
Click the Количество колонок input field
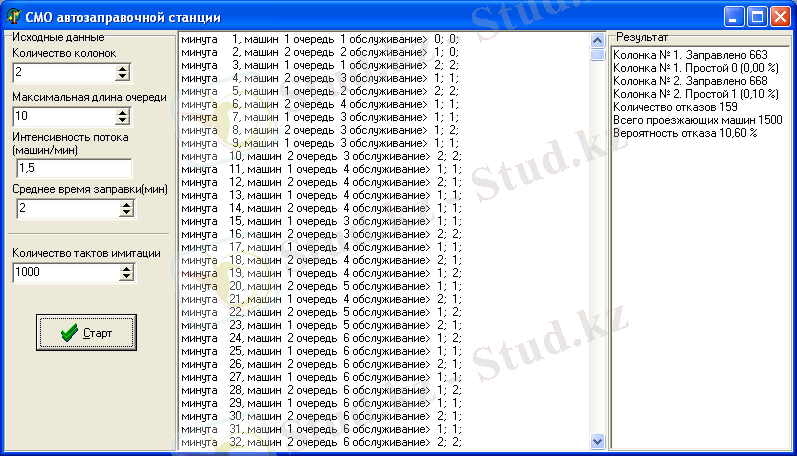coord(64,73)
